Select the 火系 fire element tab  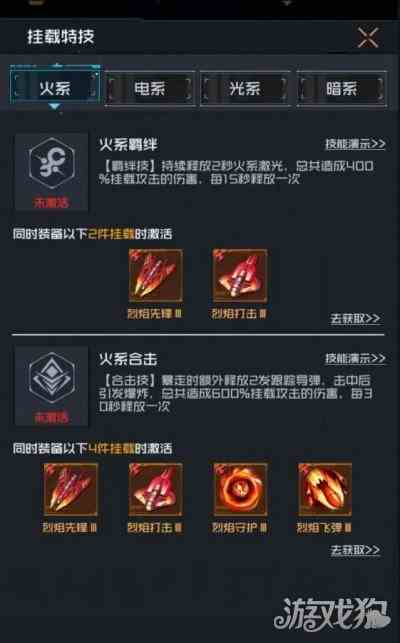[55, 88]
